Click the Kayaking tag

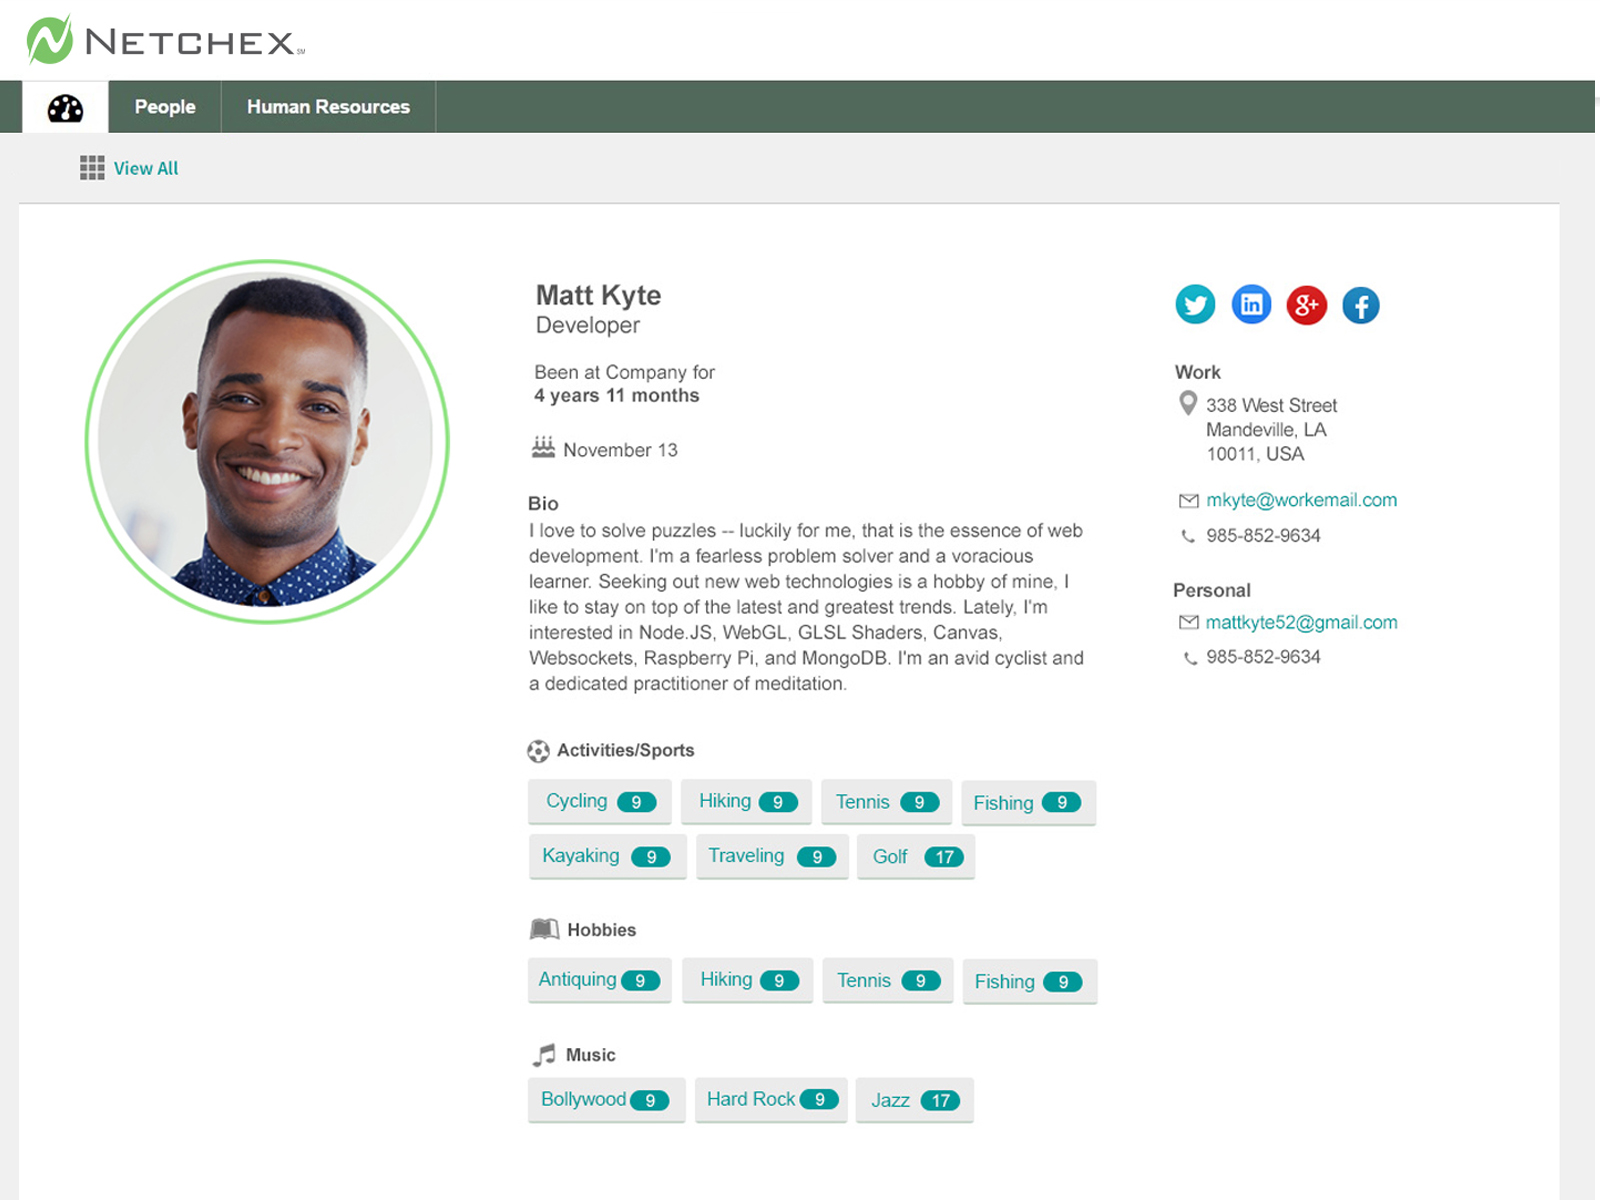point(606,857)
